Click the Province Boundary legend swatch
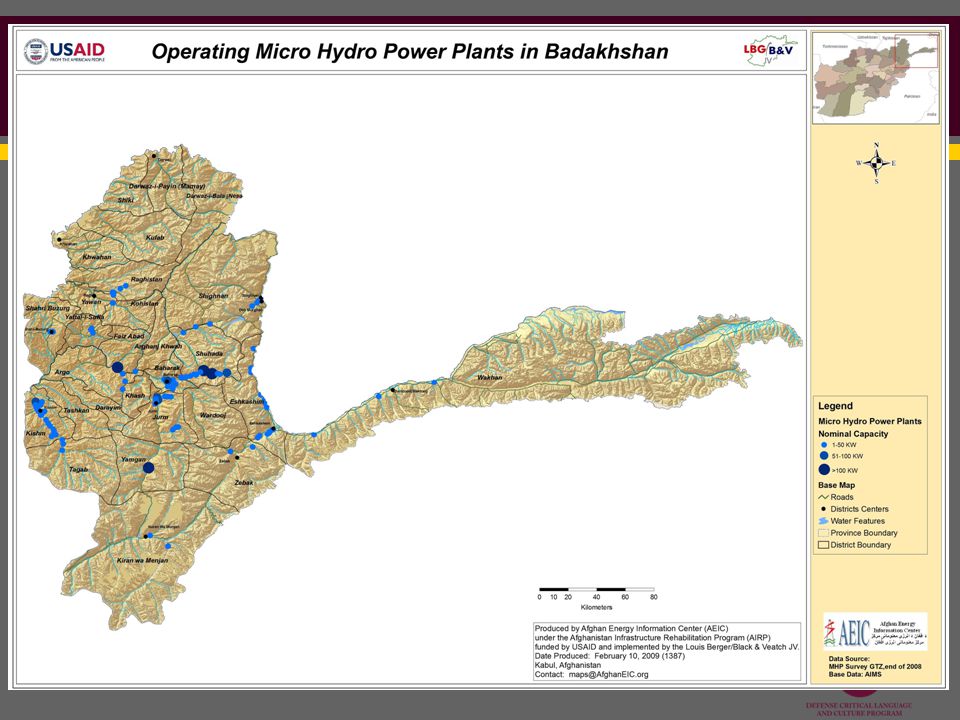The height and width of the screenshot is (720, 960). pyautogui.click(x=823, y=533)
